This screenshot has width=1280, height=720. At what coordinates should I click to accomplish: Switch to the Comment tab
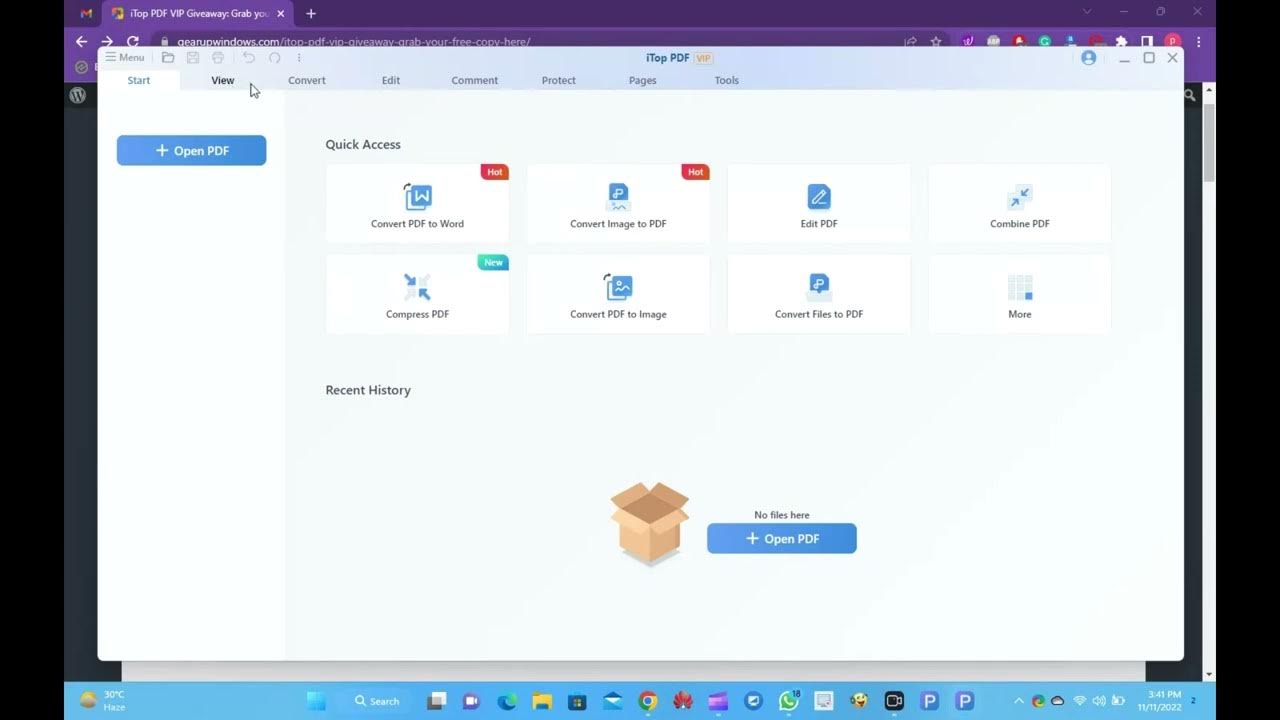[475, 80]
